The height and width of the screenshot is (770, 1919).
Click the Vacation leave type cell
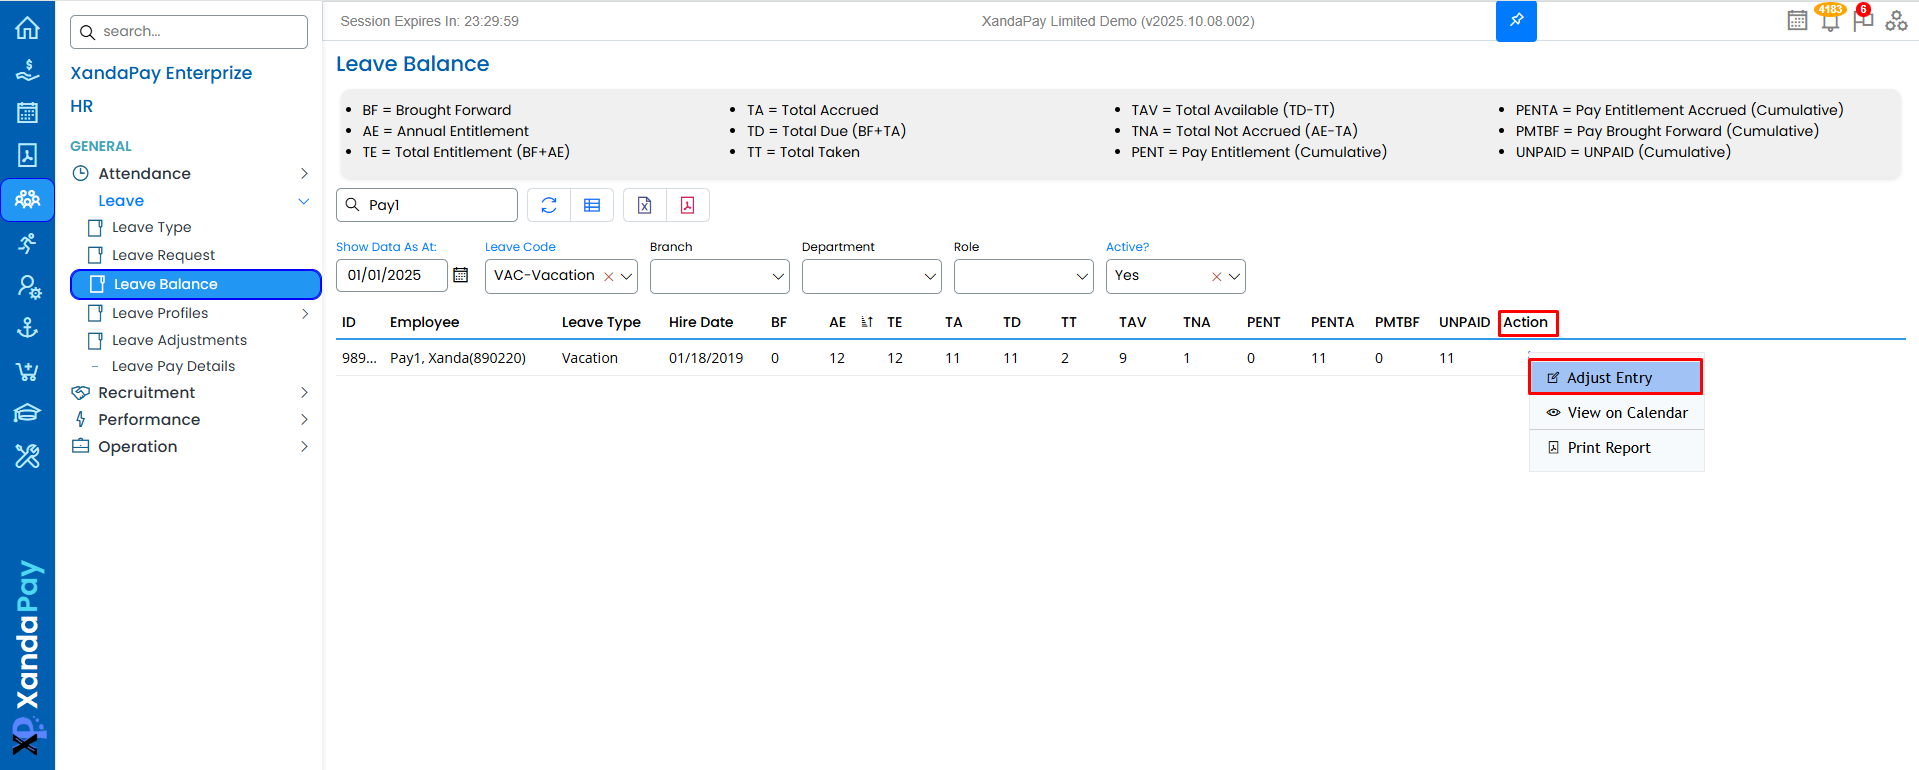click(590, 358)
